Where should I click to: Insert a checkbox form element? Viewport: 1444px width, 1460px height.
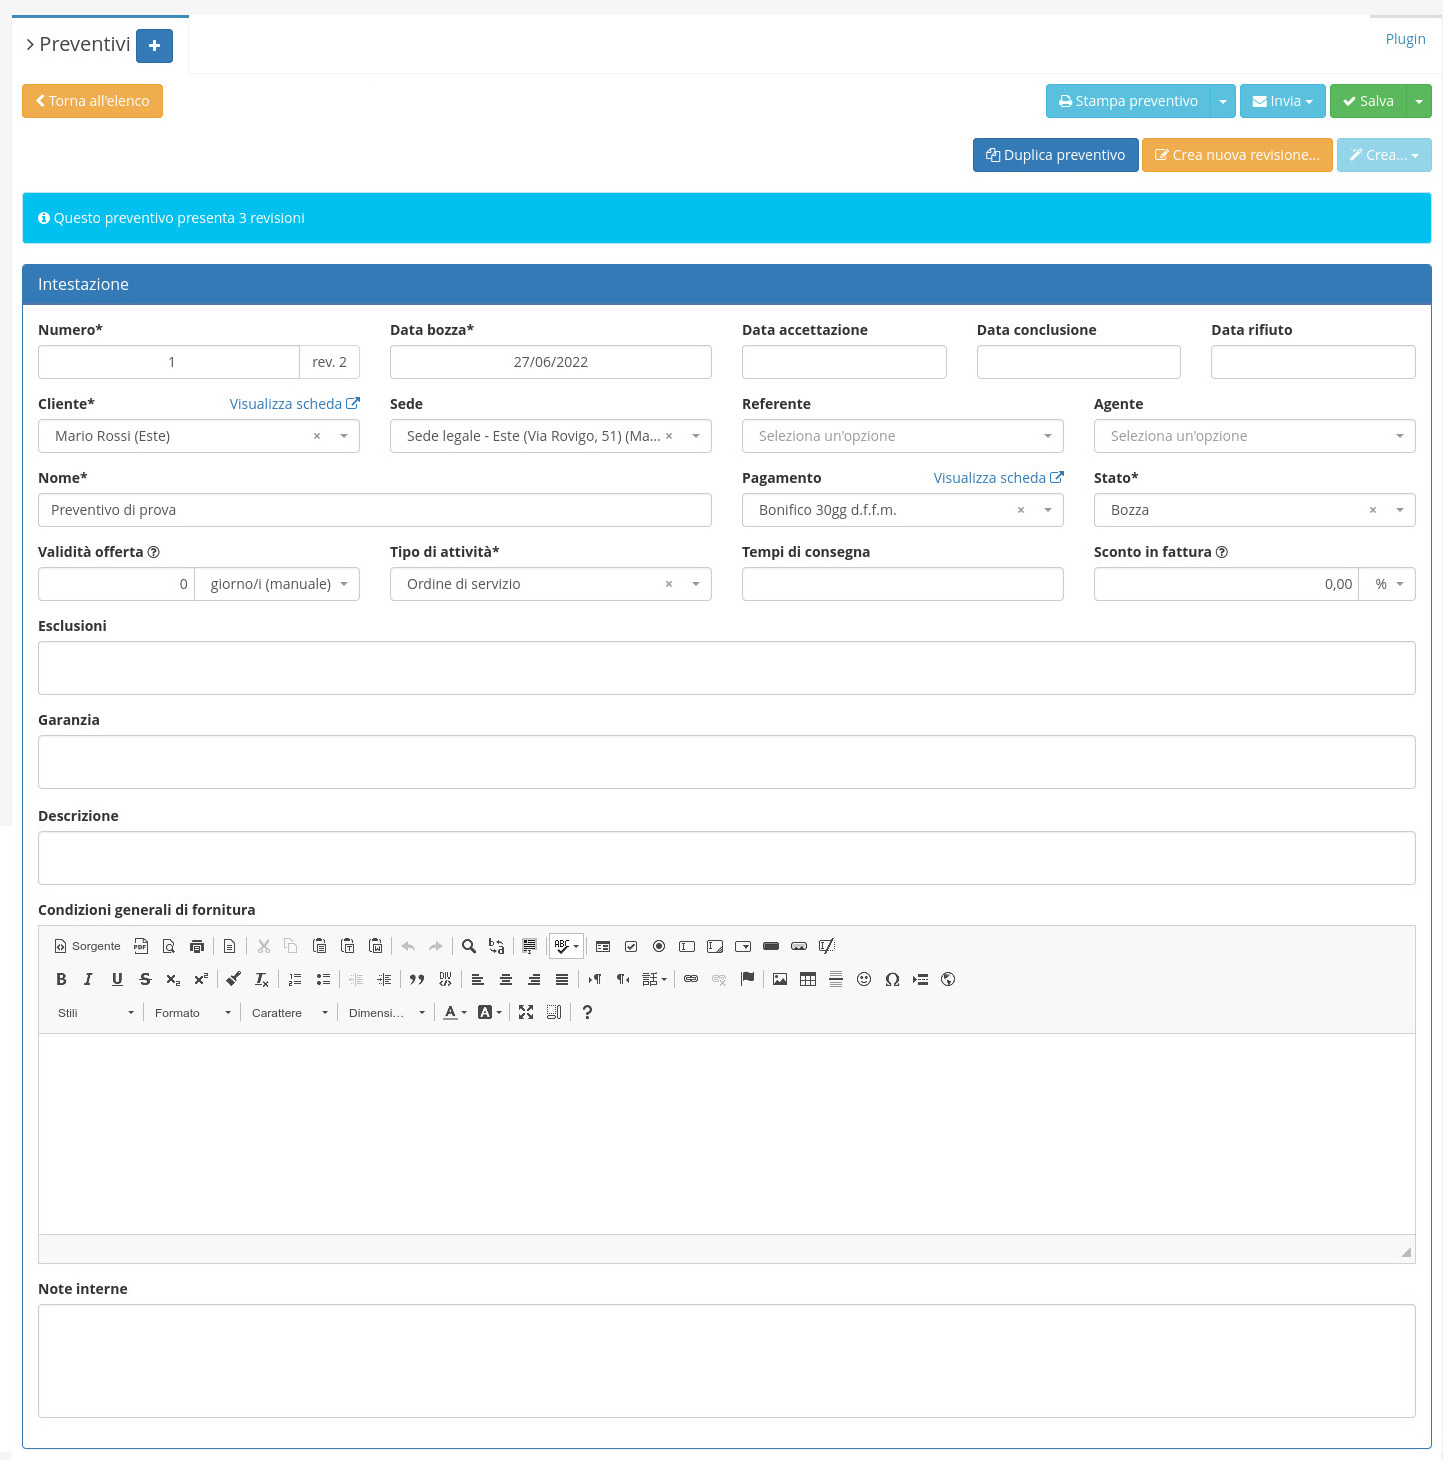click(631, 946)
